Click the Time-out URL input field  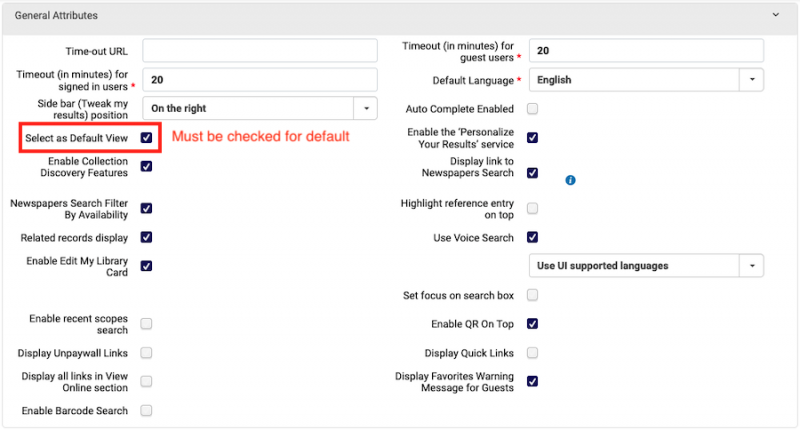point(260,50)
